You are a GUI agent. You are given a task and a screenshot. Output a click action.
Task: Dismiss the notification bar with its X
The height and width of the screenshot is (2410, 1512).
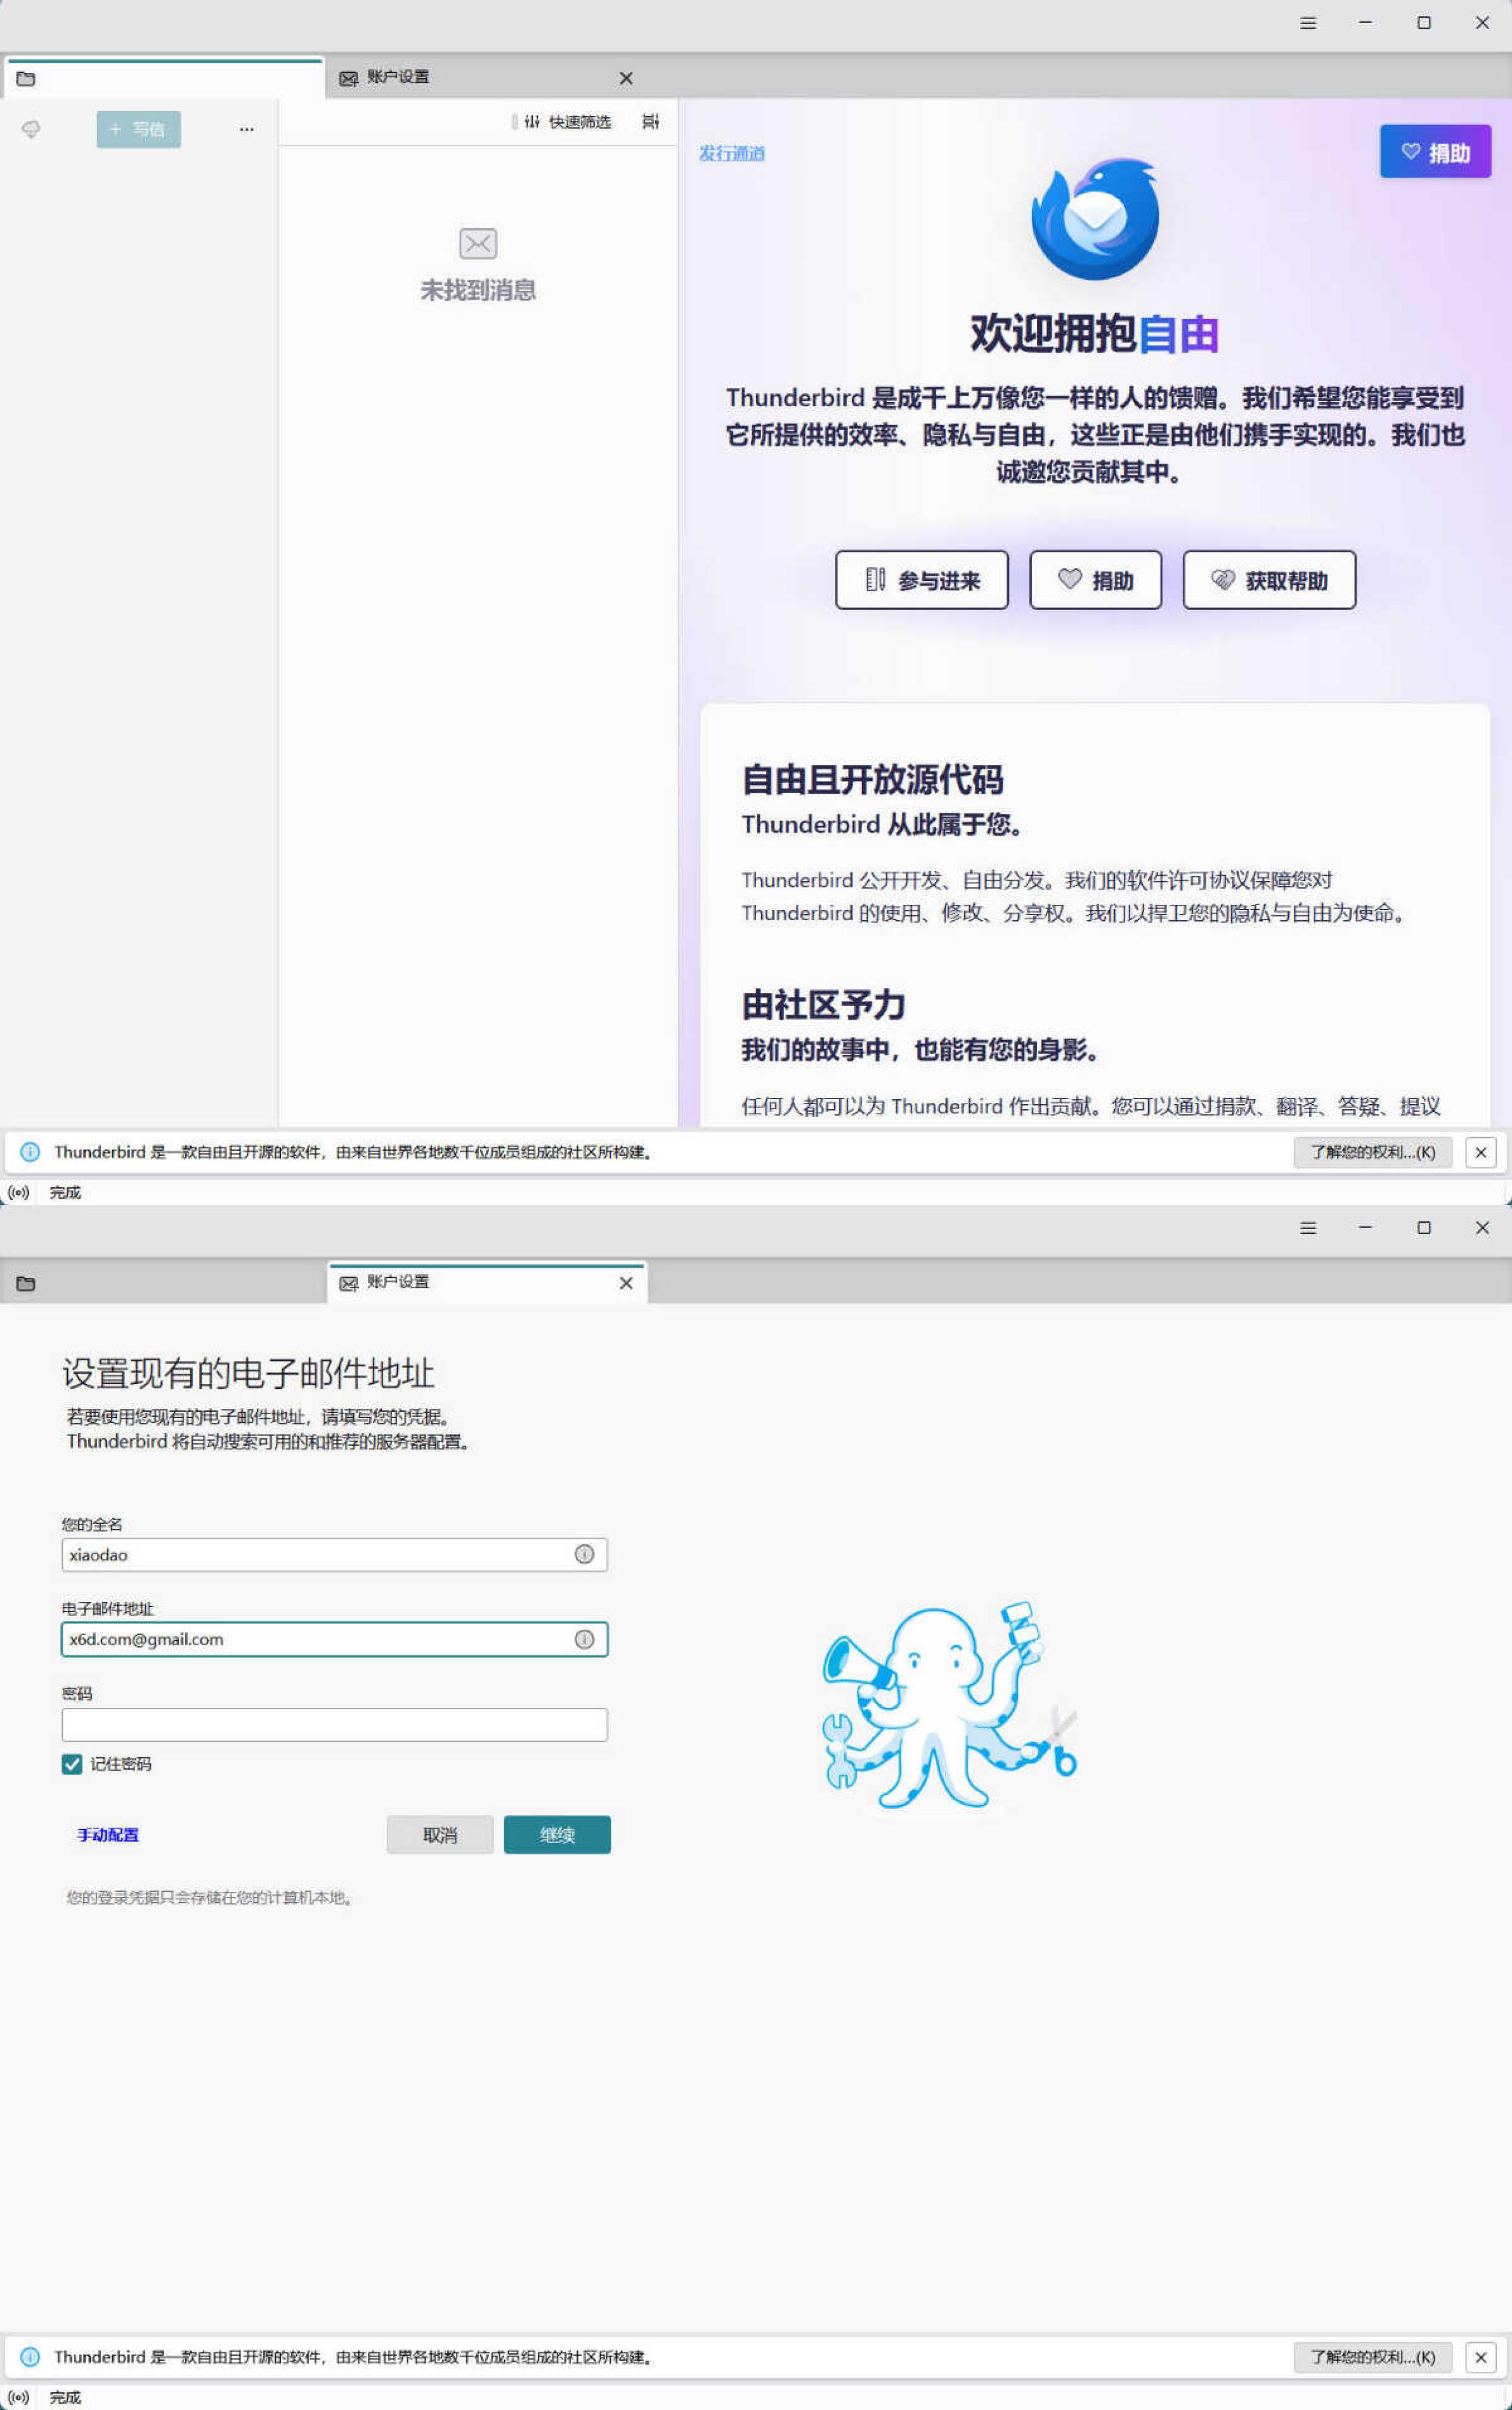point(1481,1152)
